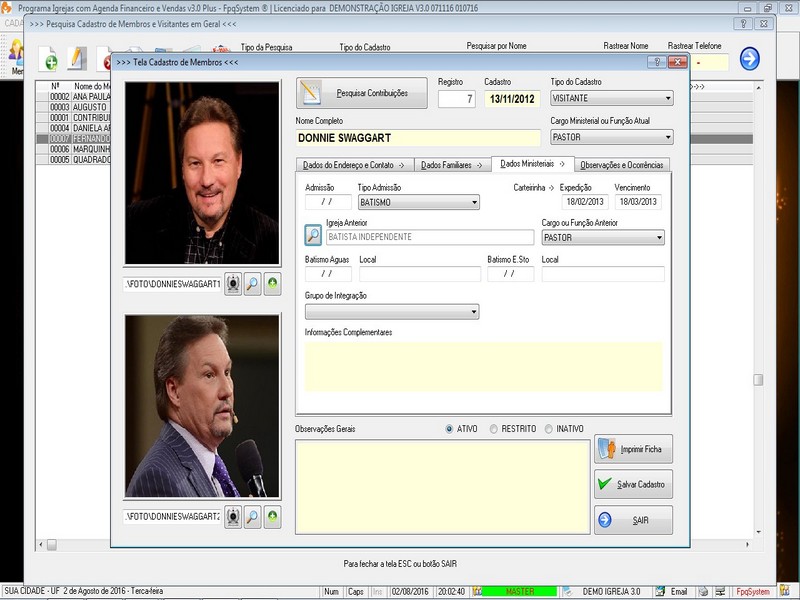
Task: Click the Admissão date field
Action: (x=328, y=202)
